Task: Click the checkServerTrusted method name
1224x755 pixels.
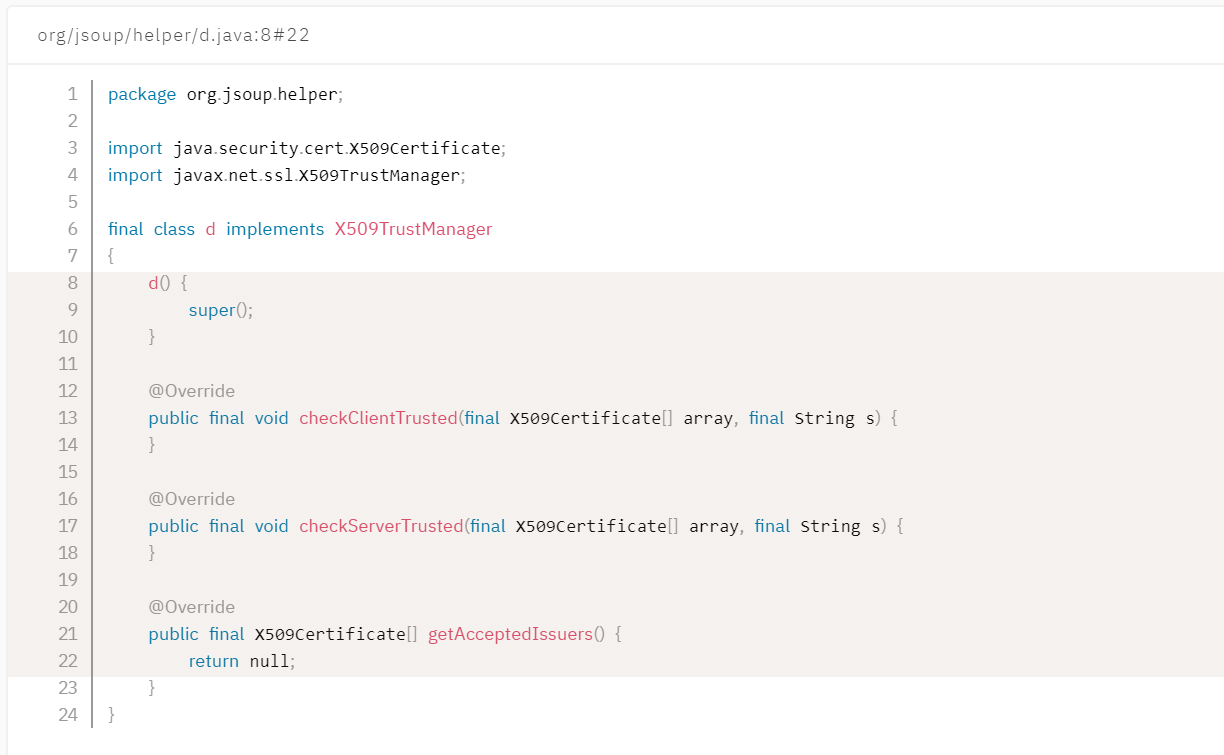Action: tap(381, 526)
